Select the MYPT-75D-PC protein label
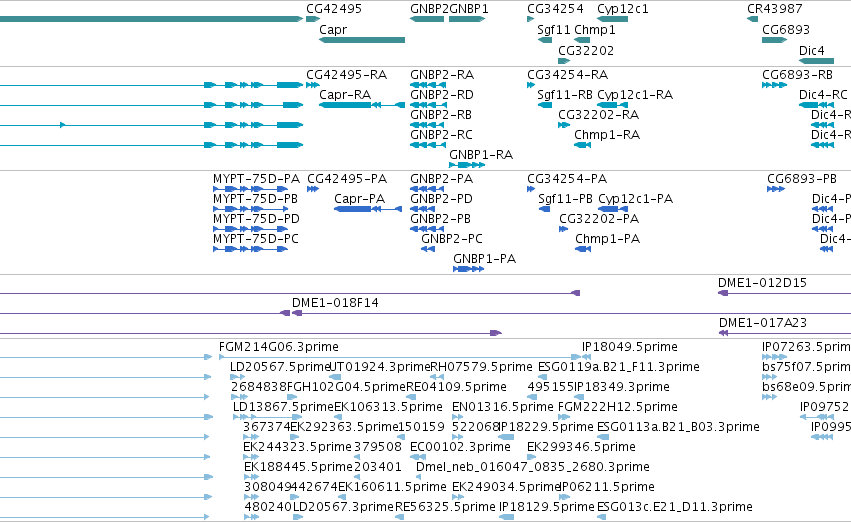Image resolution: width=851 pixels, height=522 pixels. [256, 239]
